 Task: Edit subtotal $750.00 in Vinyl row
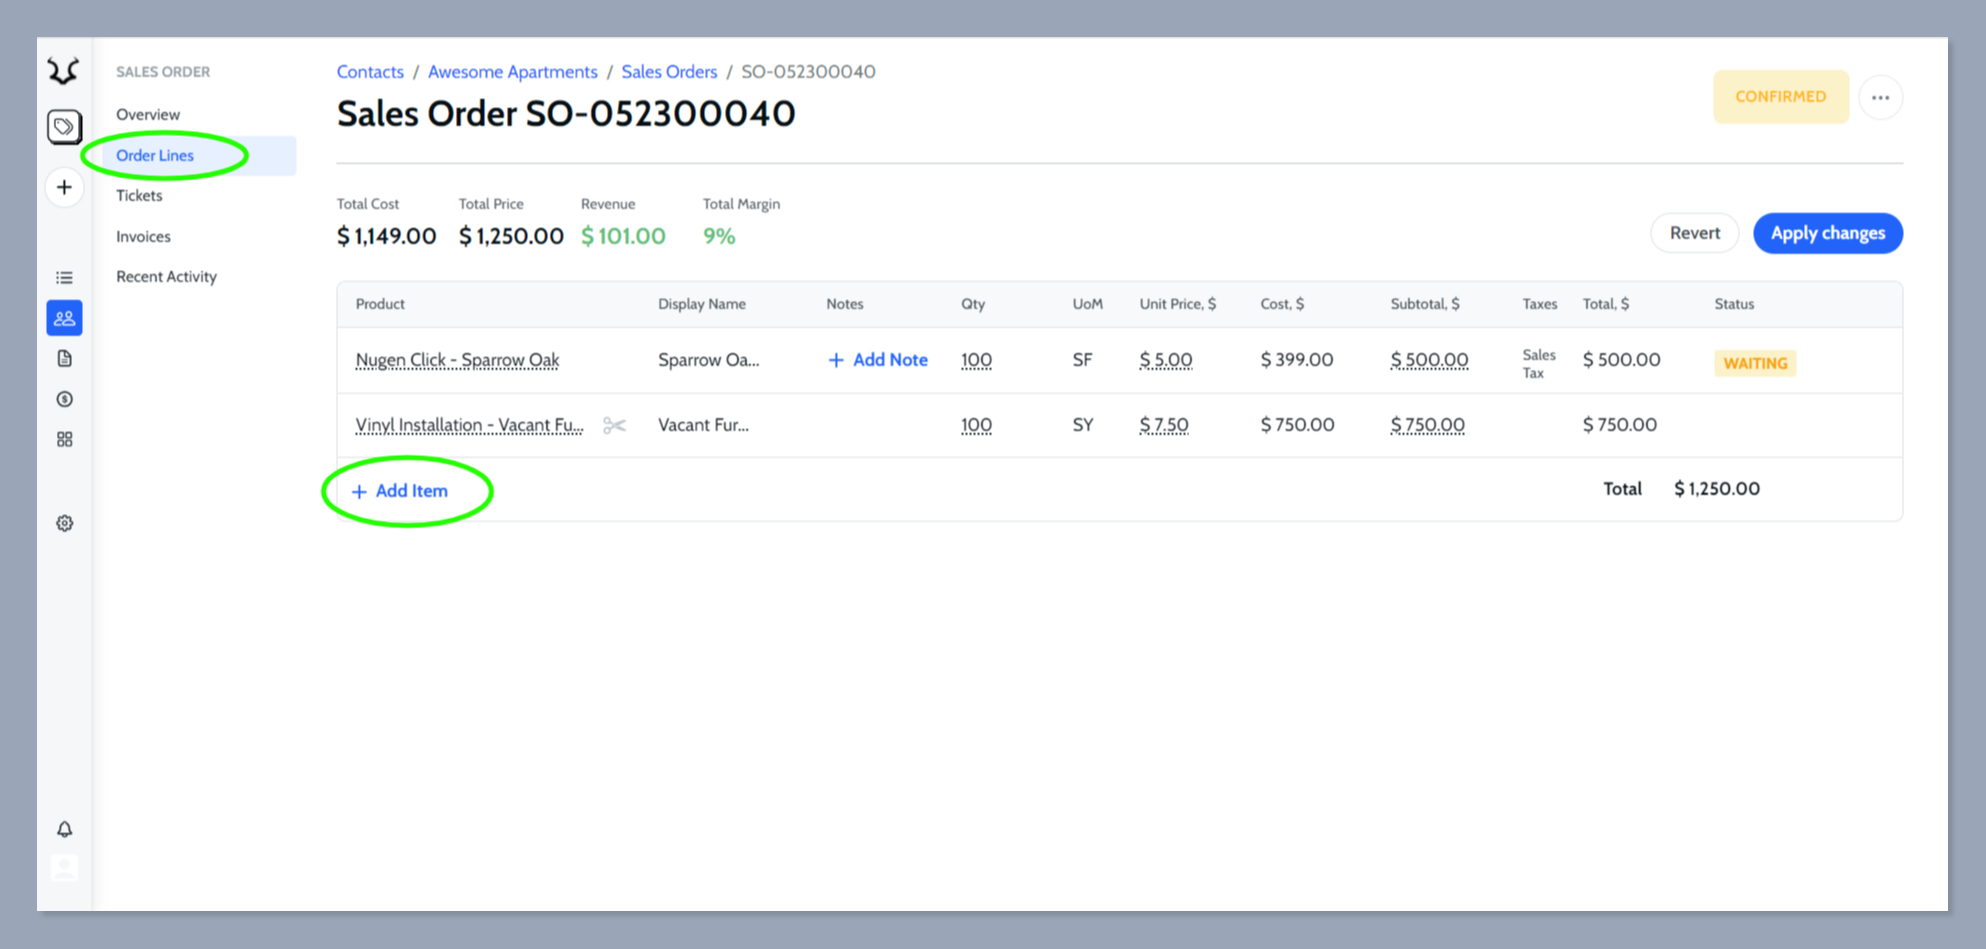pos(1427,425)
